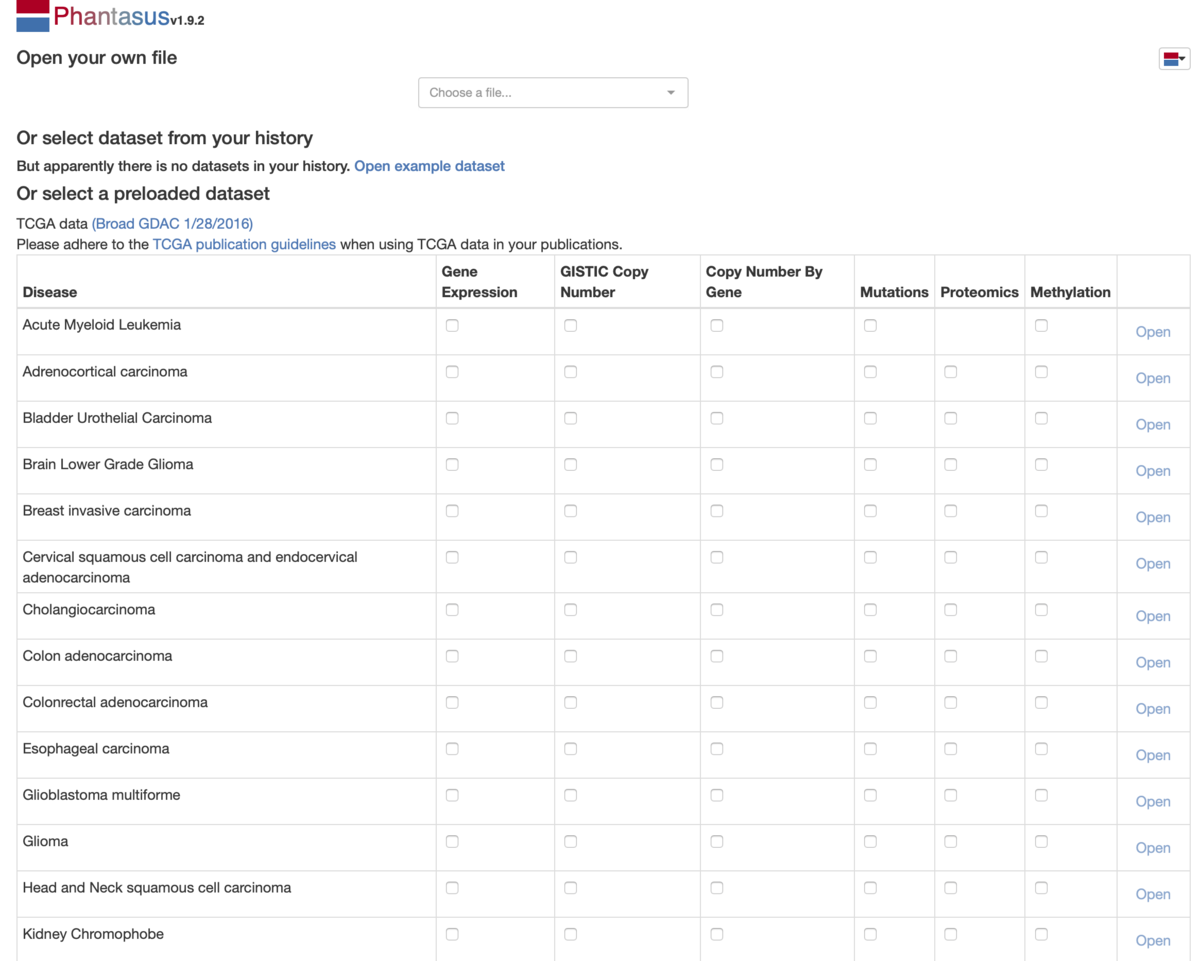Check Gene Expression for Acute Myeloid Leukemia
This screenshot has height=961, width=1200.
pos(452,326)
